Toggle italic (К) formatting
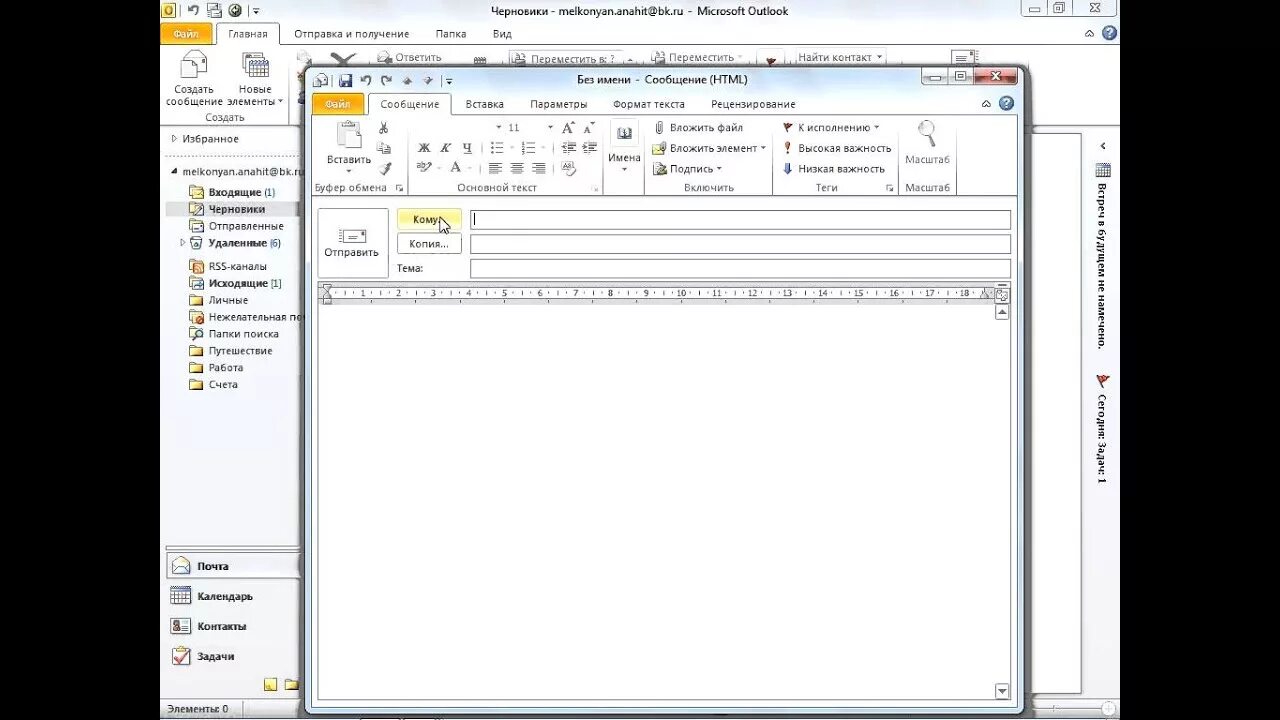This screenshot has width=1280, height=720. click(x=446, y=148)
